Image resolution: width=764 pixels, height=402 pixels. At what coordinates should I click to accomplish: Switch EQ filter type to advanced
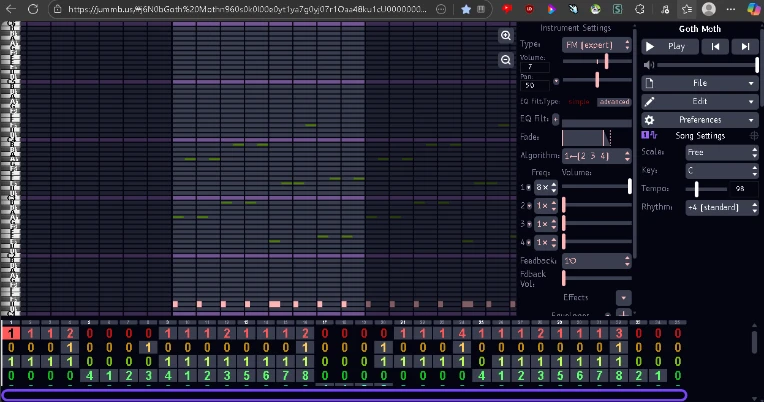click(614, 102)
